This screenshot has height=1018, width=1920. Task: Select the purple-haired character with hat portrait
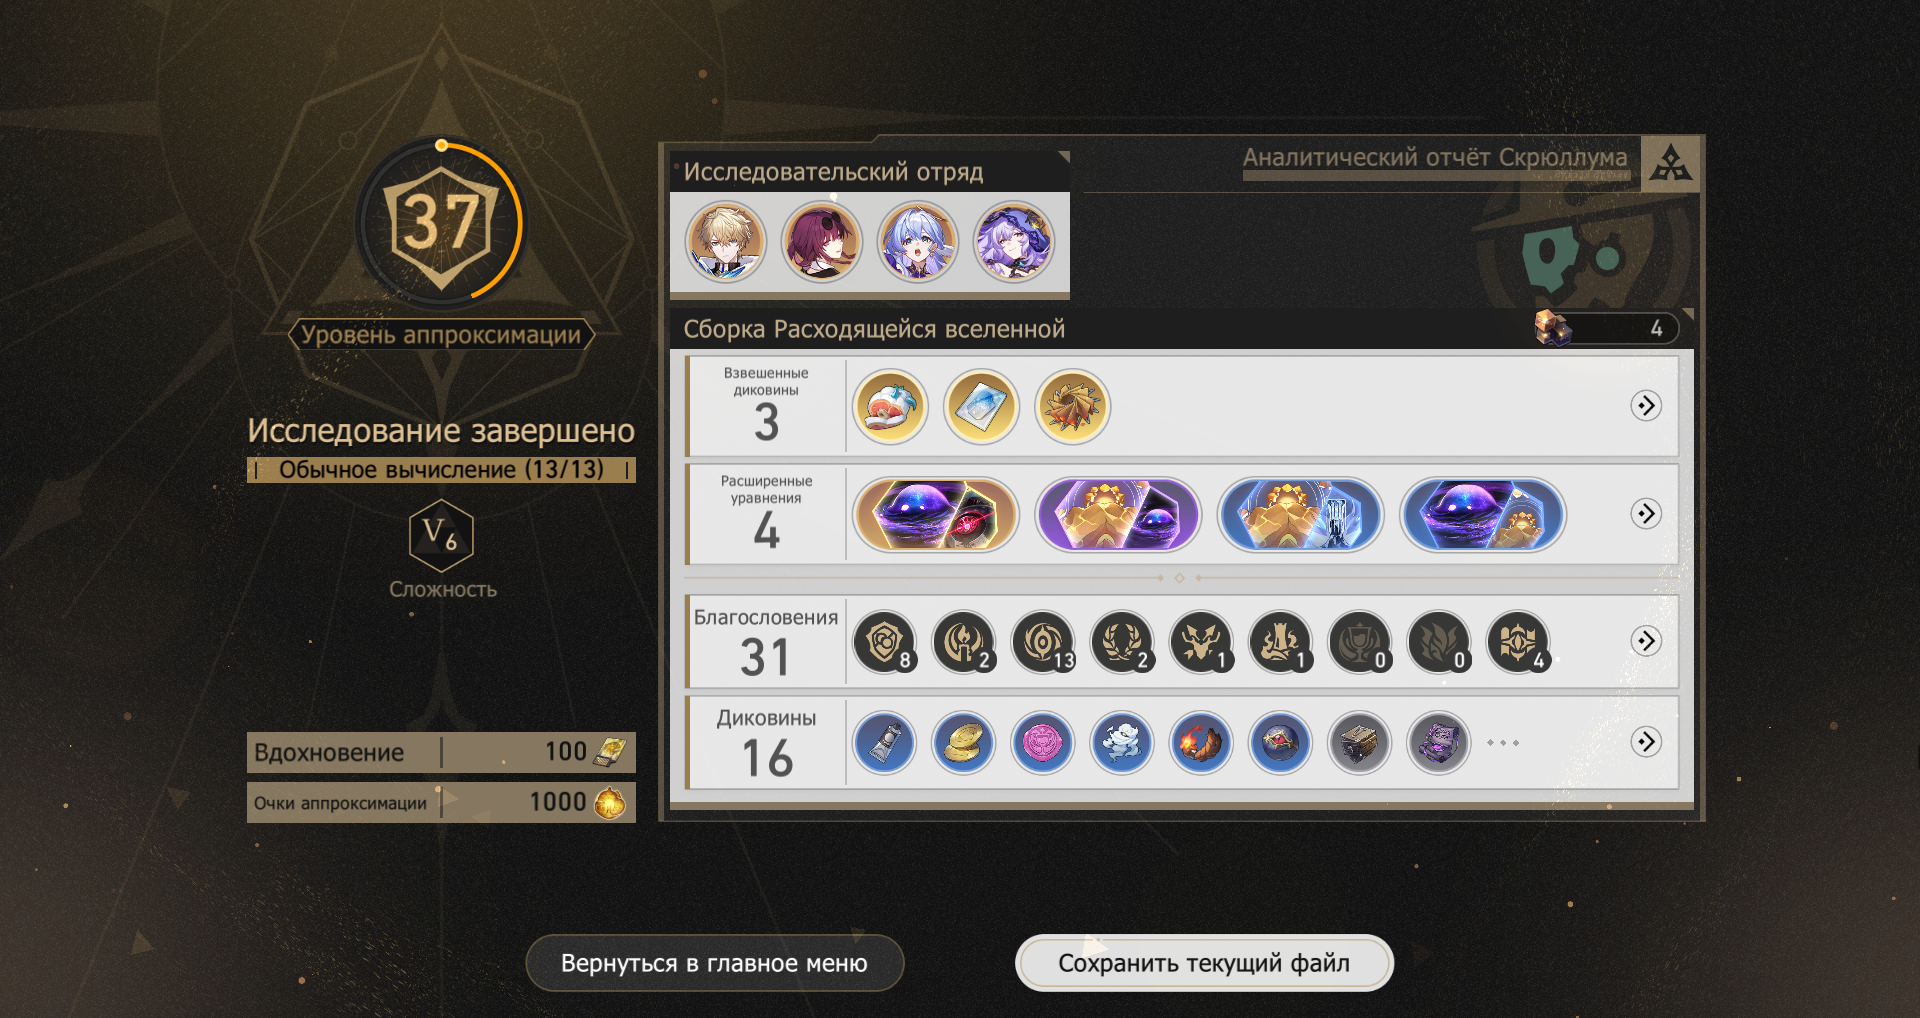pyautogui.click(x=1014, y=242)
